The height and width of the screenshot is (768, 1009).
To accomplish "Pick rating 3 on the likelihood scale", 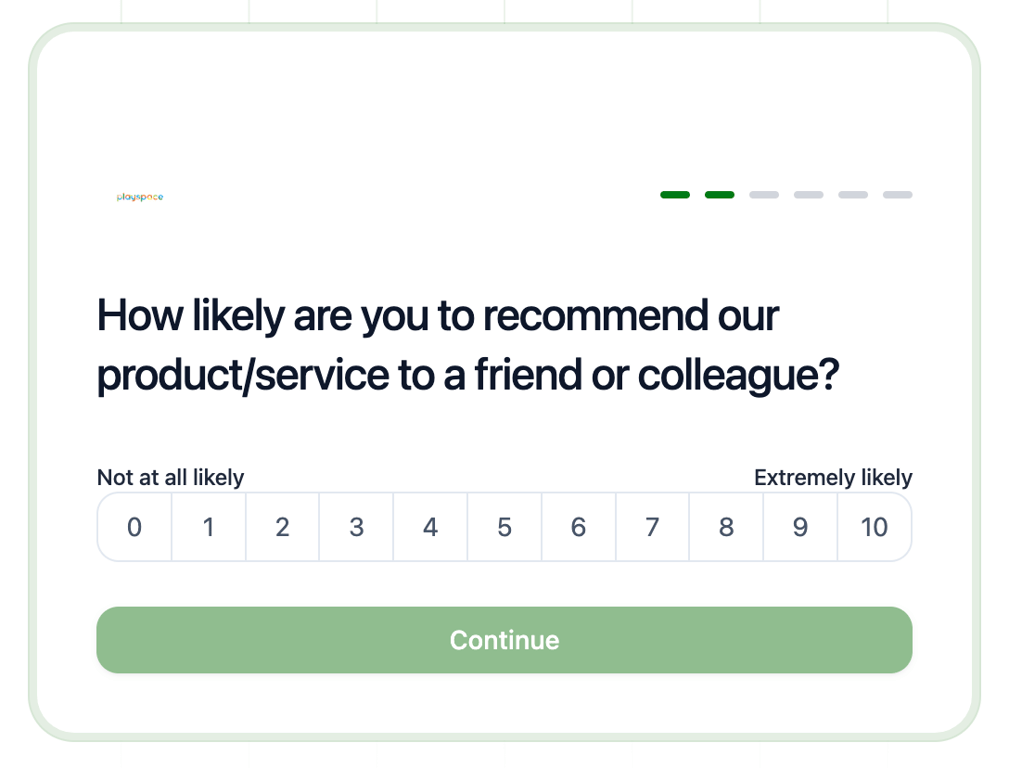I will point(356,527).
